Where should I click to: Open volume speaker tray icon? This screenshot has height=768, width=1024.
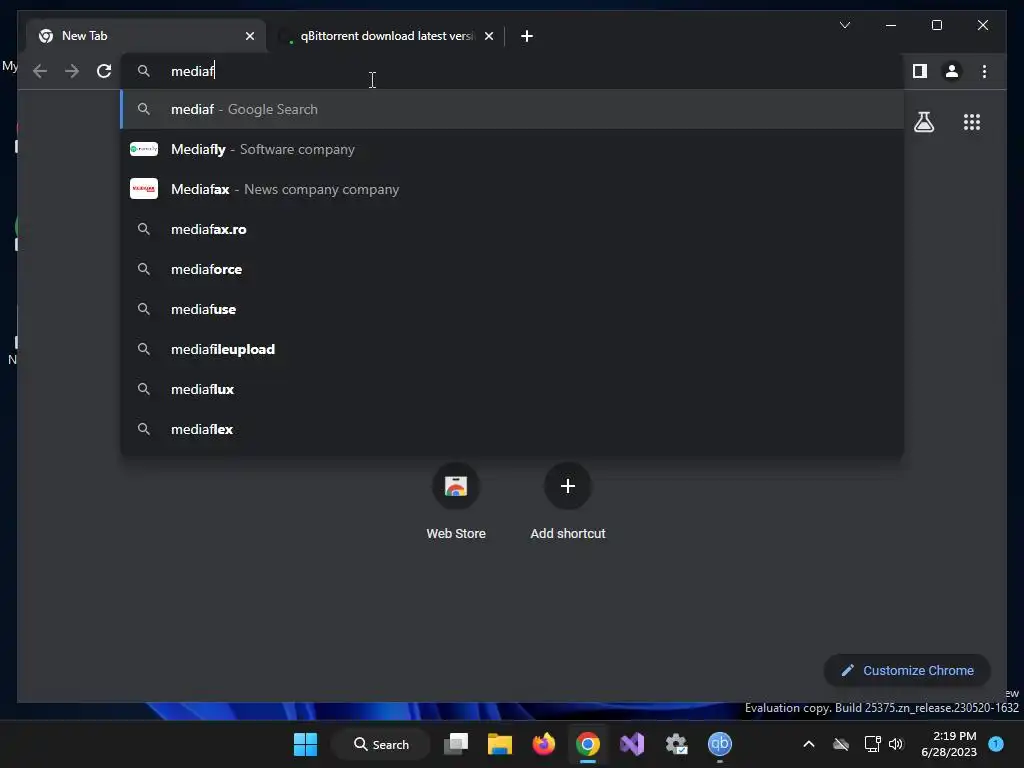[896, 744]
